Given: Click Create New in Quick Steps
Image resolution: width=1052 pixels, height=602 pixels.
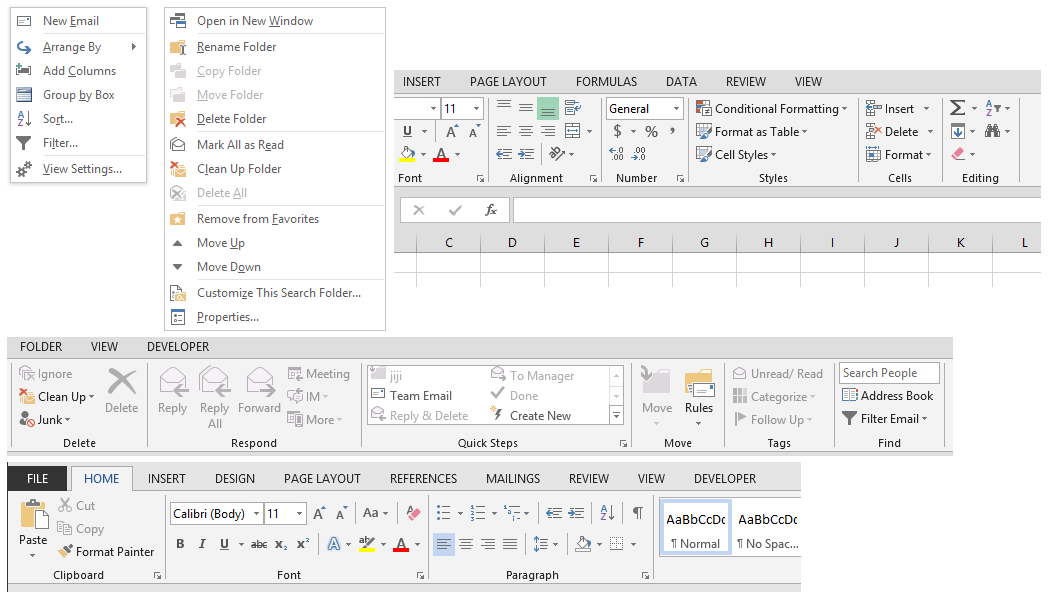Looking at the screenshot, I should [x=540, y=416].
